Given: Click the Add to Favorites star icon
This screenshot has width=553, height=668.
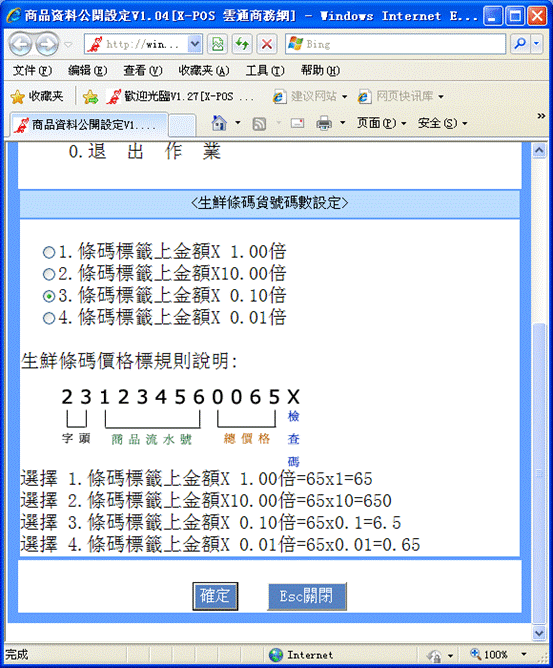Looking at the screenshot, I should pos(91,97).
